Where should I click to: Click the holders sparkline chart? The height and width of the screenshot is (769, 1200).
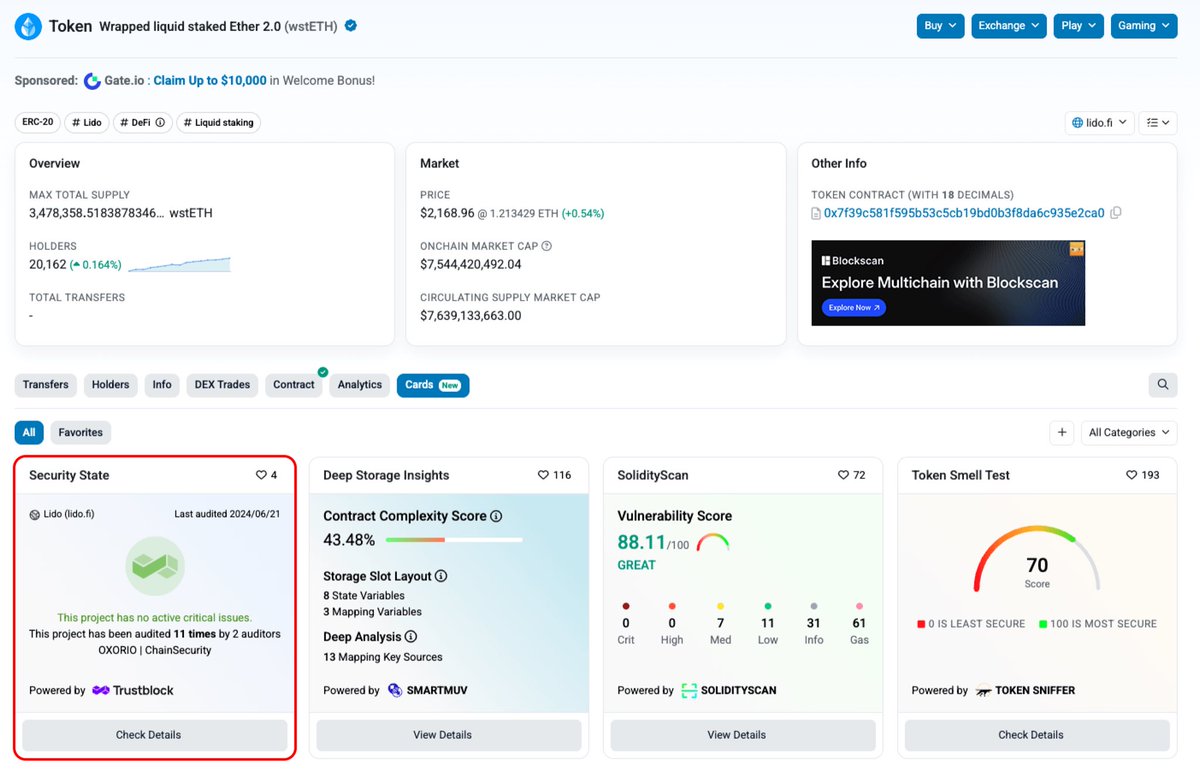point(180,264)
